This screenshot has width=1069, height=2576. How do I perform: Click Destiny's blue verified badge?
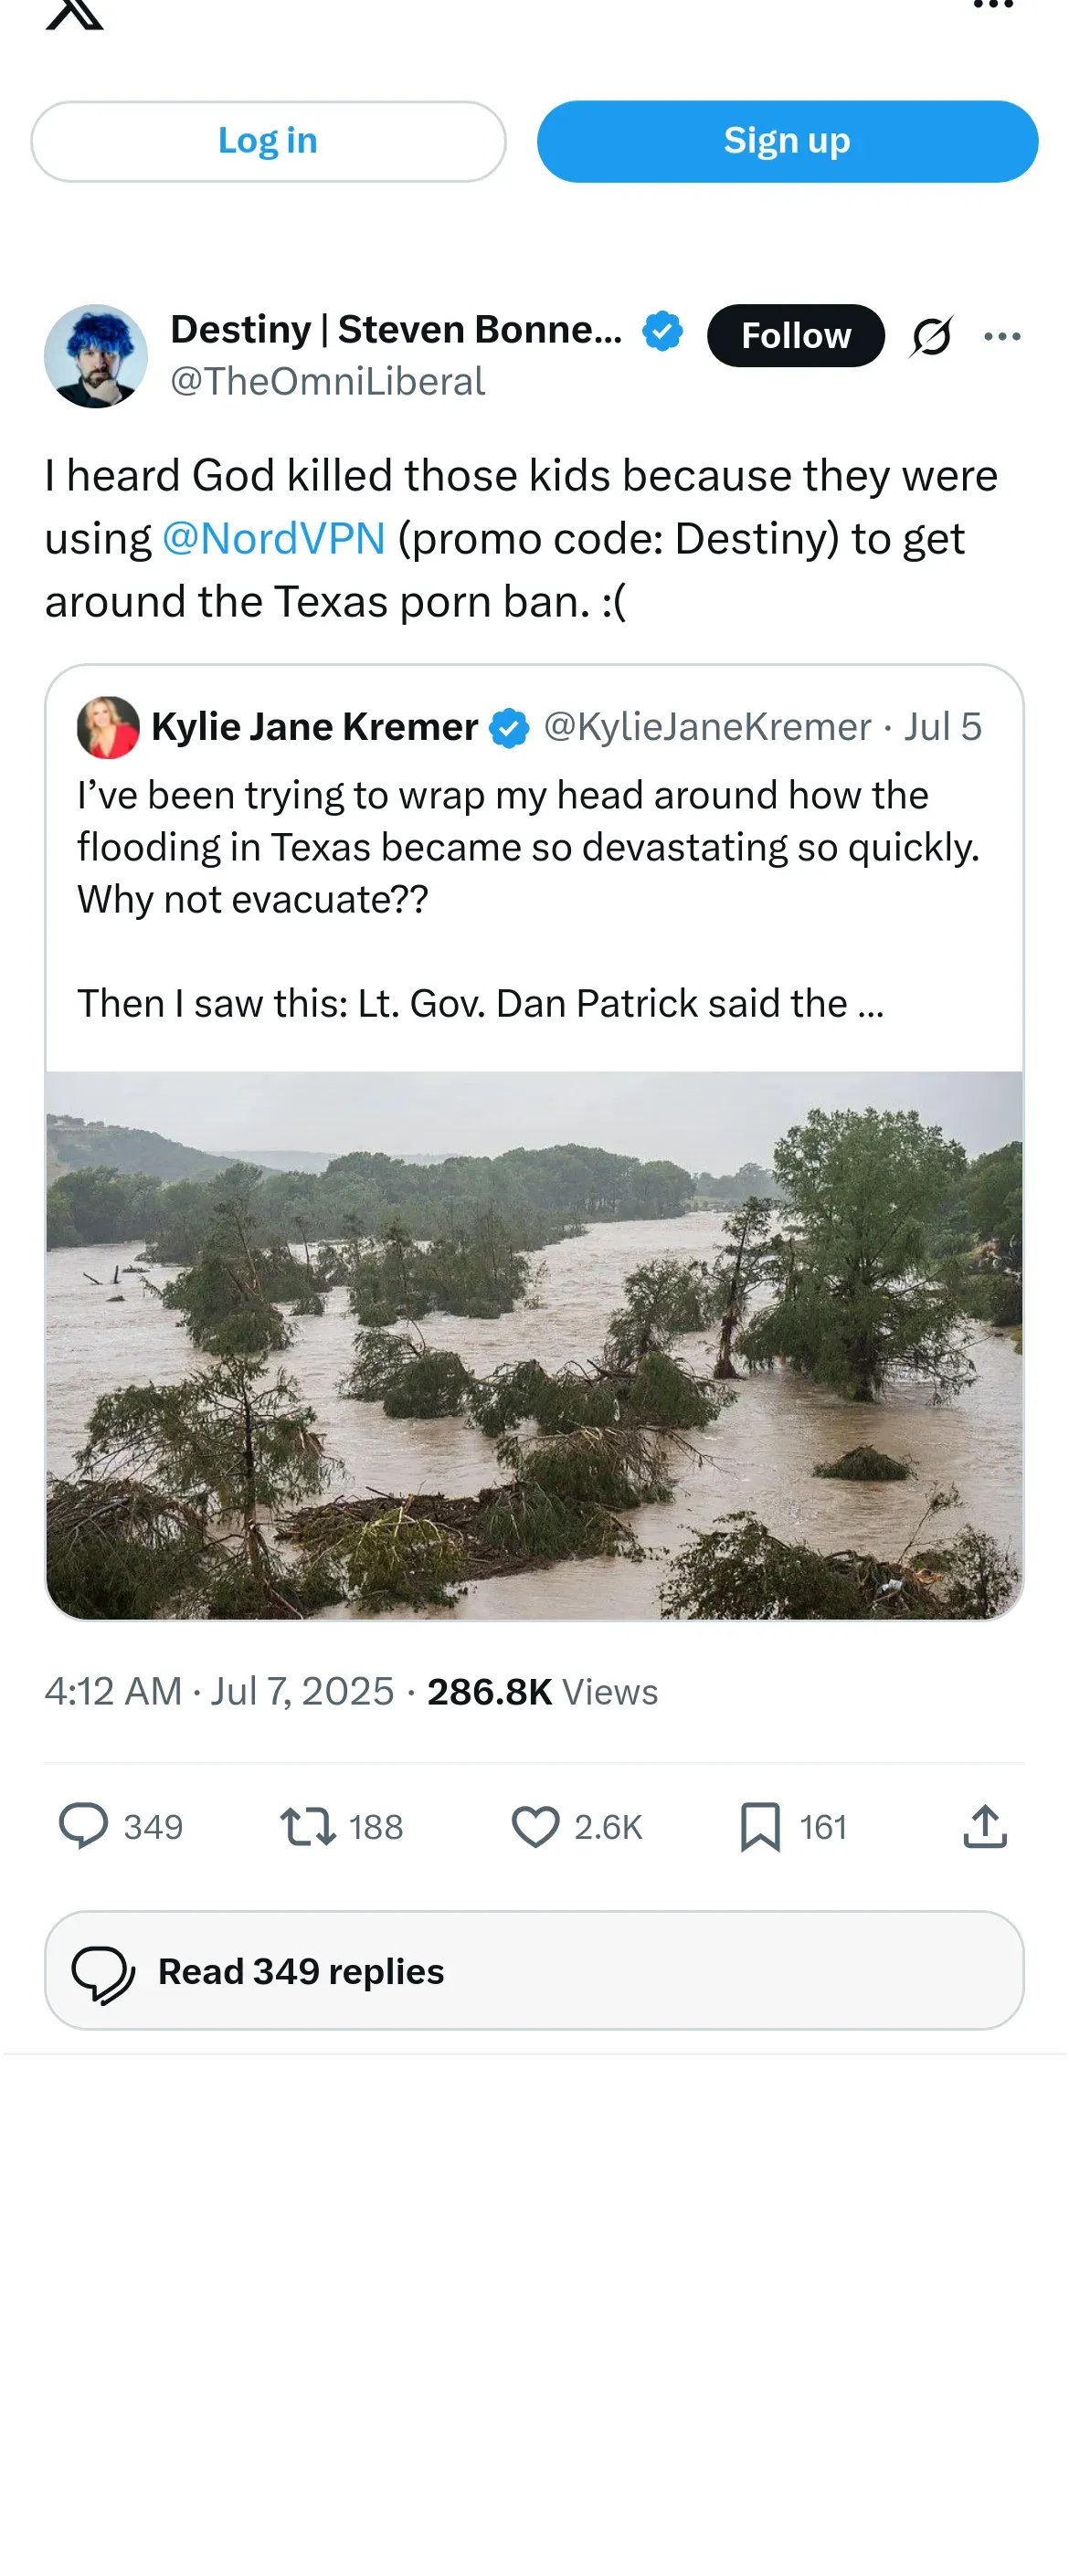click(x=662, y=331)
